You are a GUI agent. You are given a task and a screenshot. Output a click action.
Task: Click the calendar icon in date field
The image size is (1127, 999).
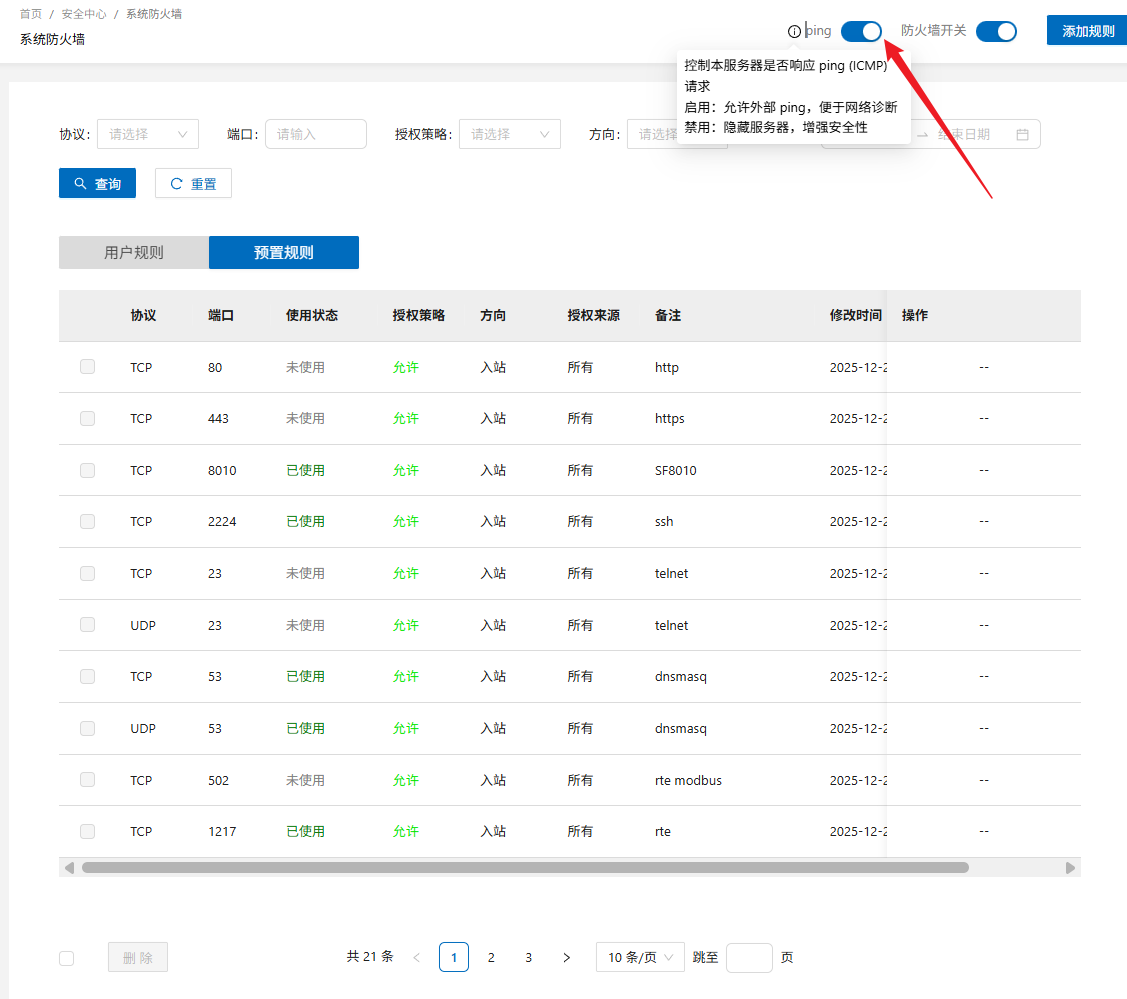pos(1022,134)
